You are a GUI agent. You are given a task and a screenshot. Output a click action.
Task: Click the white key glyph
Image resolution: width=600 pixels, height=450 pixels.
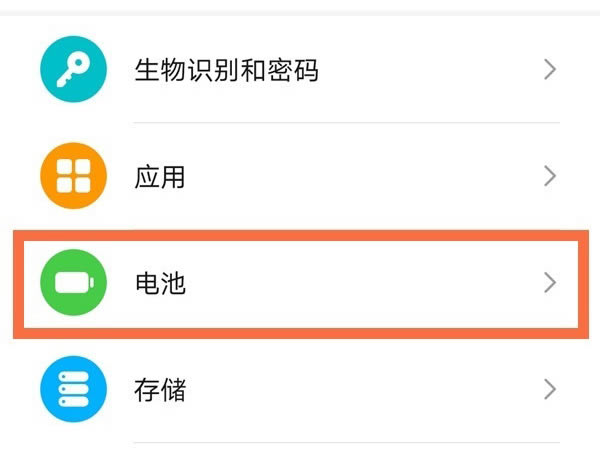pyautogui.click(x=72, y=68)
